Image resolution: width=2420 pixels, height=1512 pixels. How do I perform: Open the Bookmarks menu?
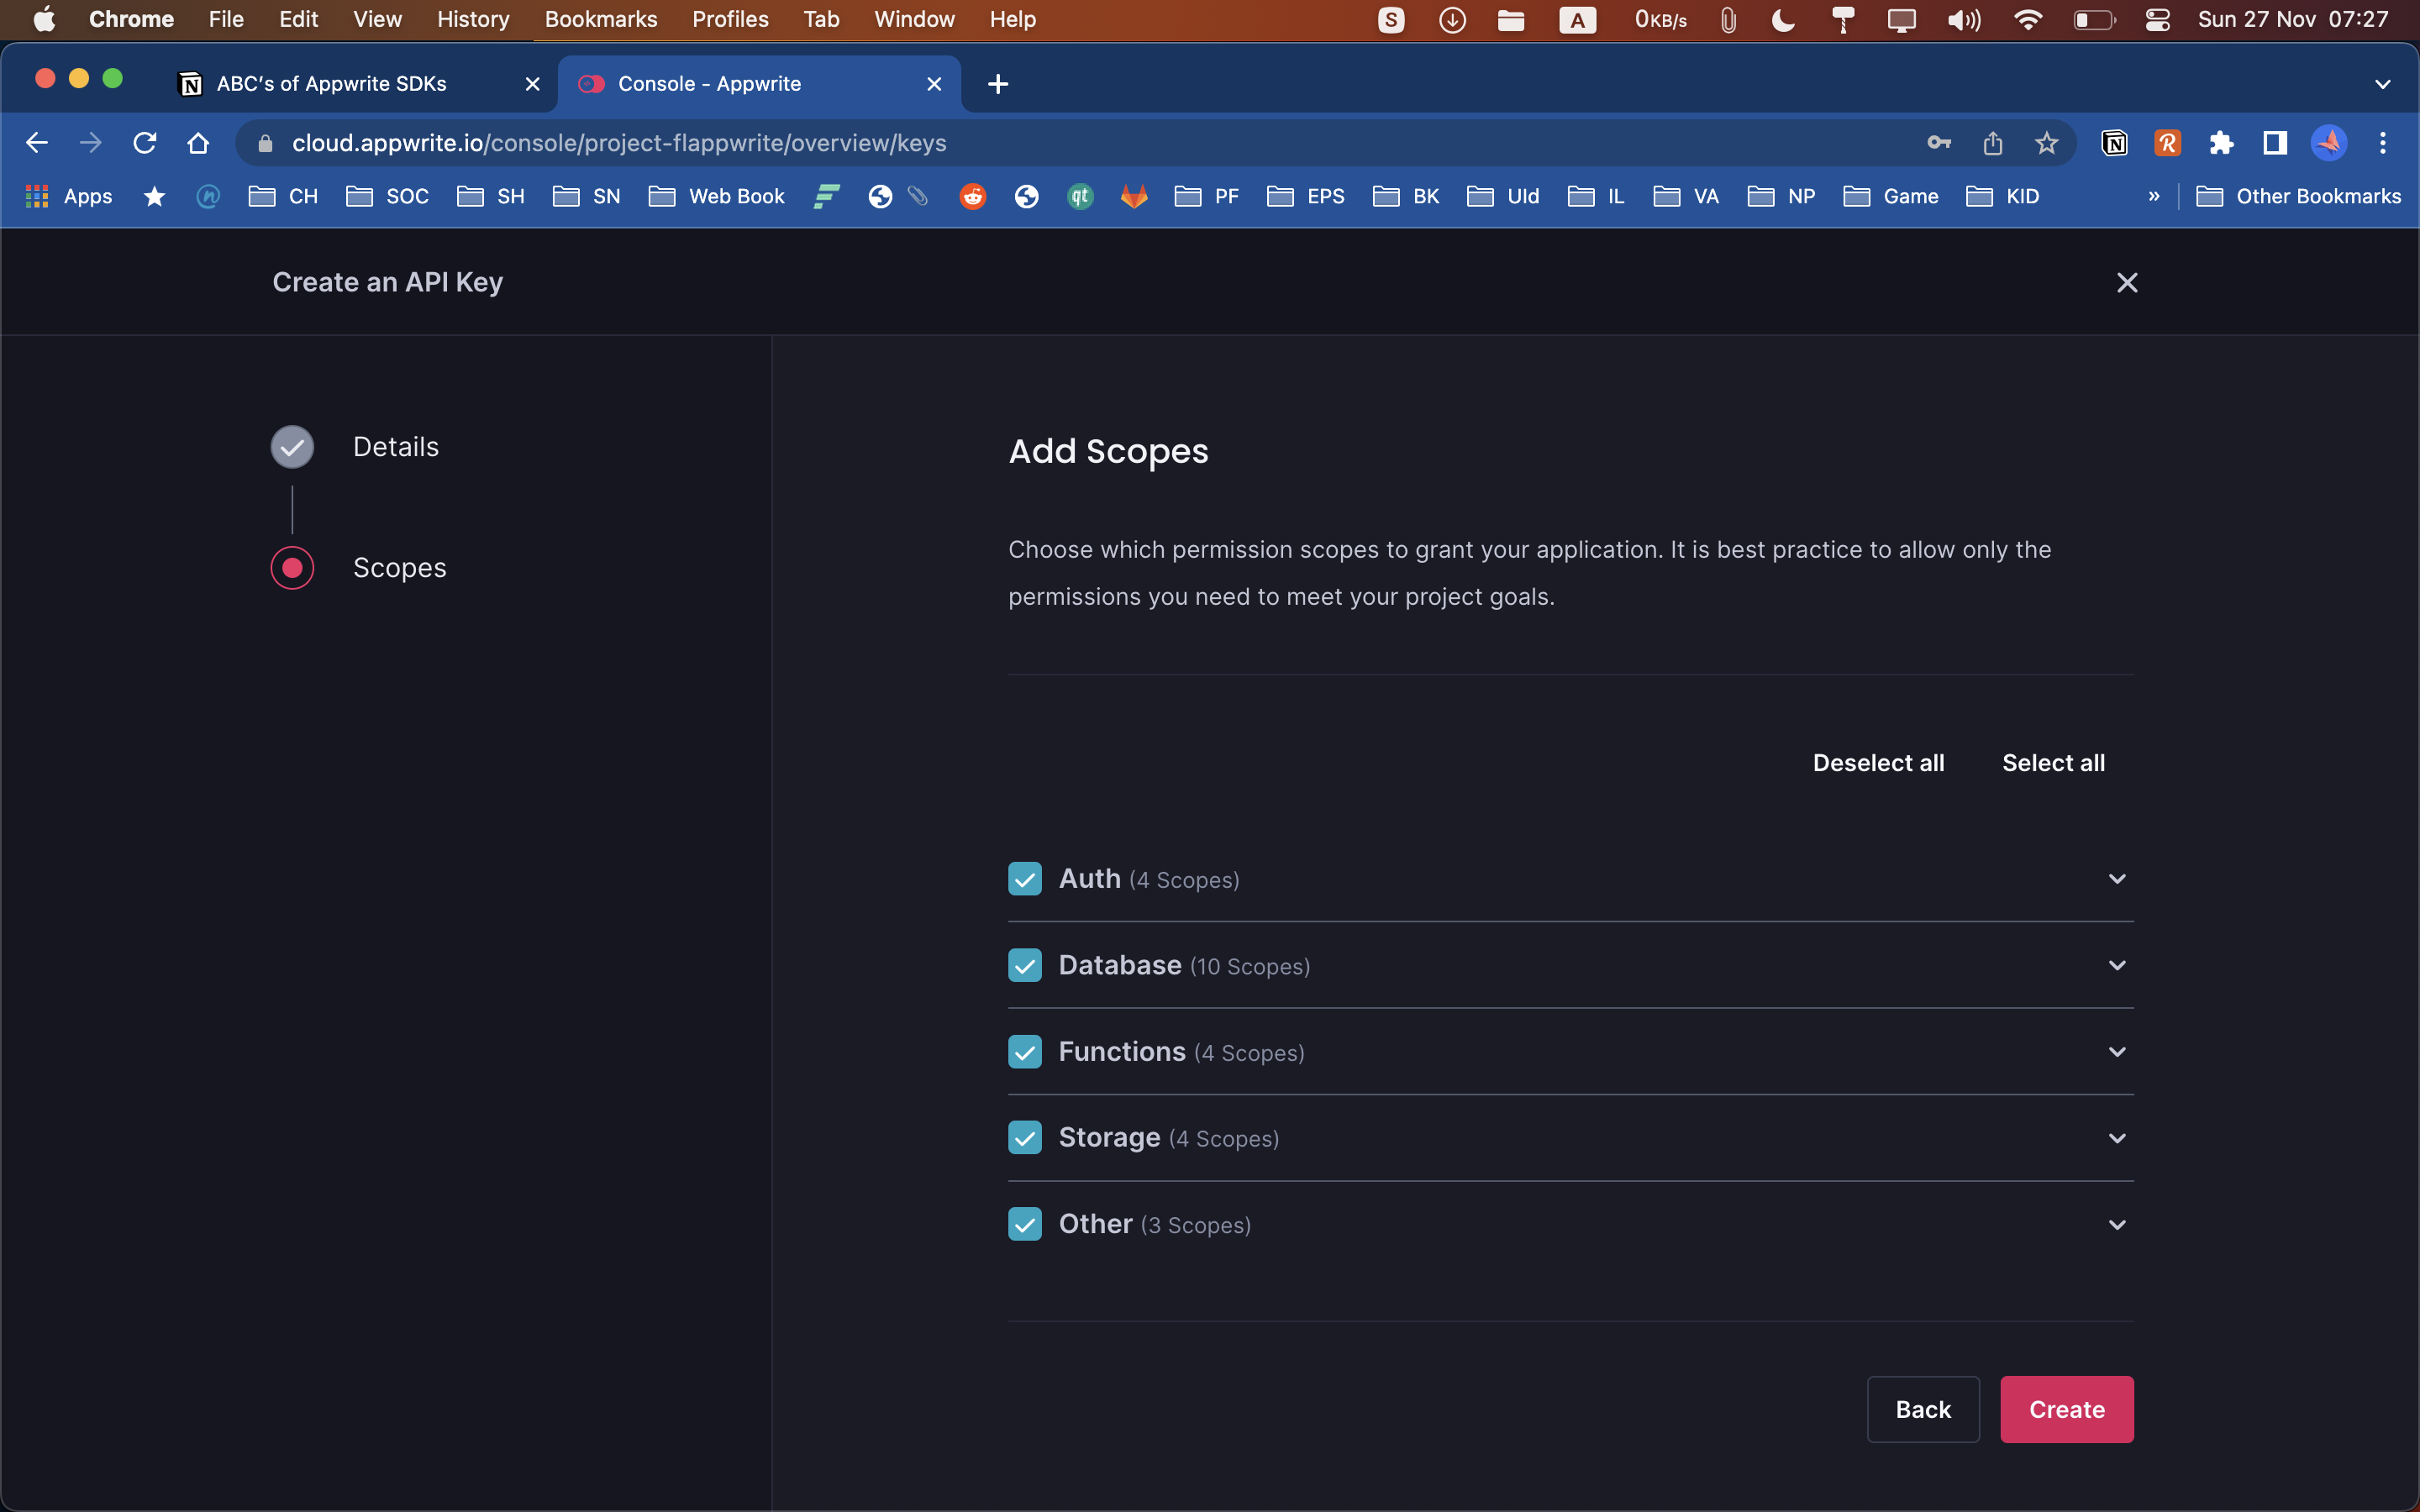601,19
